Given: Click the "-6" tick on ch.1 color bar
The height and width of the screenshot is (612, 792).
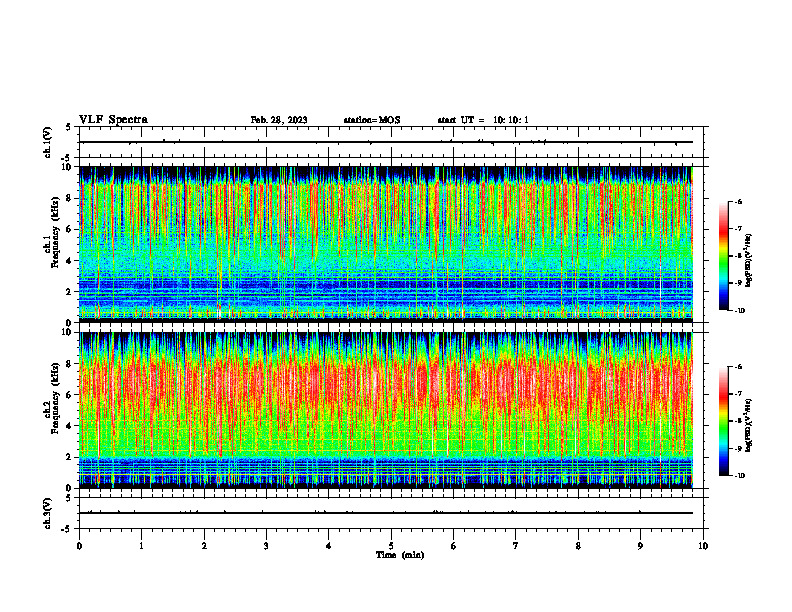Looking at the screenshot, I should click(738, 202).
